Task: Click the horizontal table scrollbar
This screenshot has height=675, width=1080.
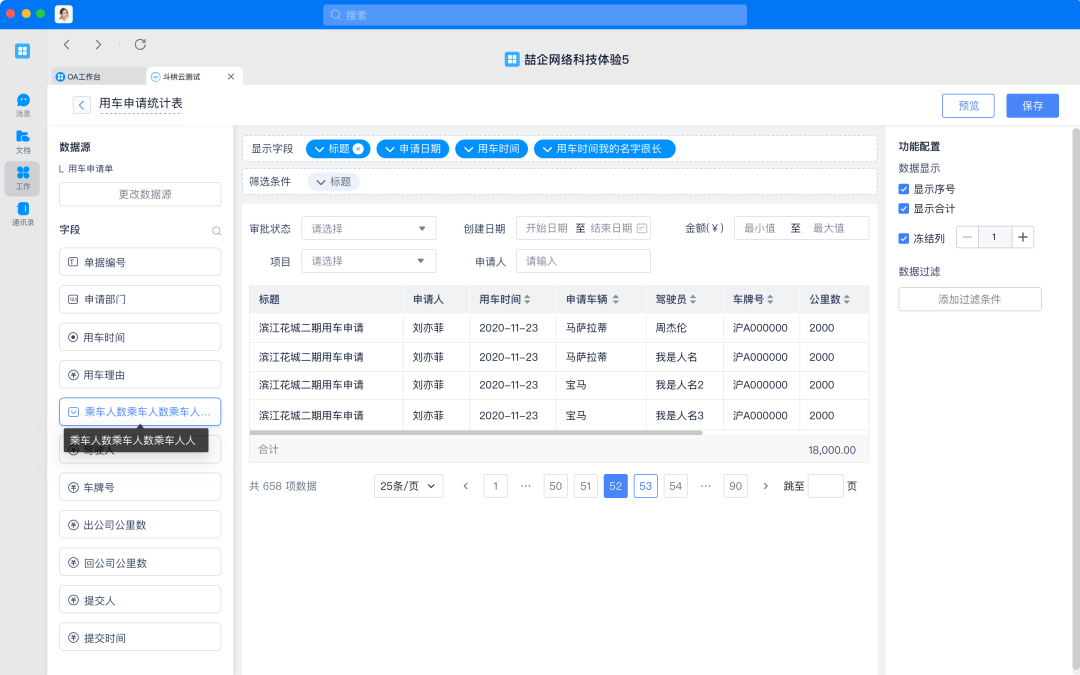Action: (476, 433)
